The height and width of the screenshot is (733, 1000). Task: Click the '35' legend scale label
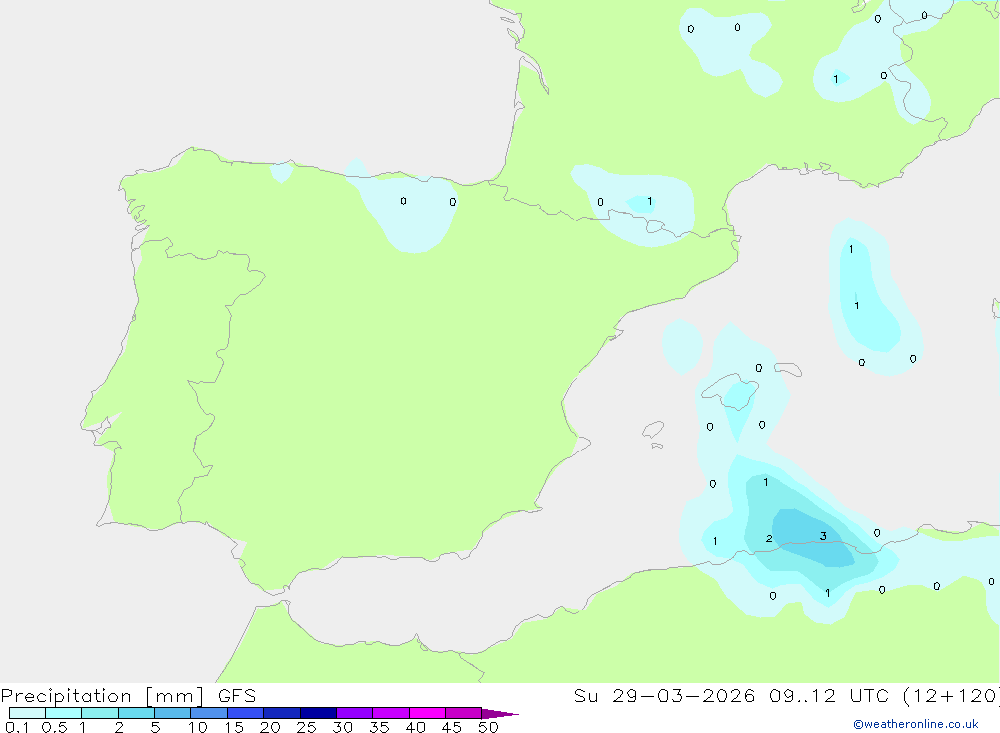click(379, 727)
